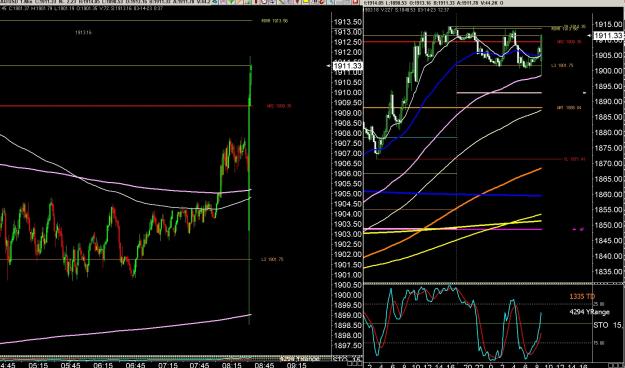Select the 1912.50 price label
This screenshot has width=625, height=368.
click(348, 41)
